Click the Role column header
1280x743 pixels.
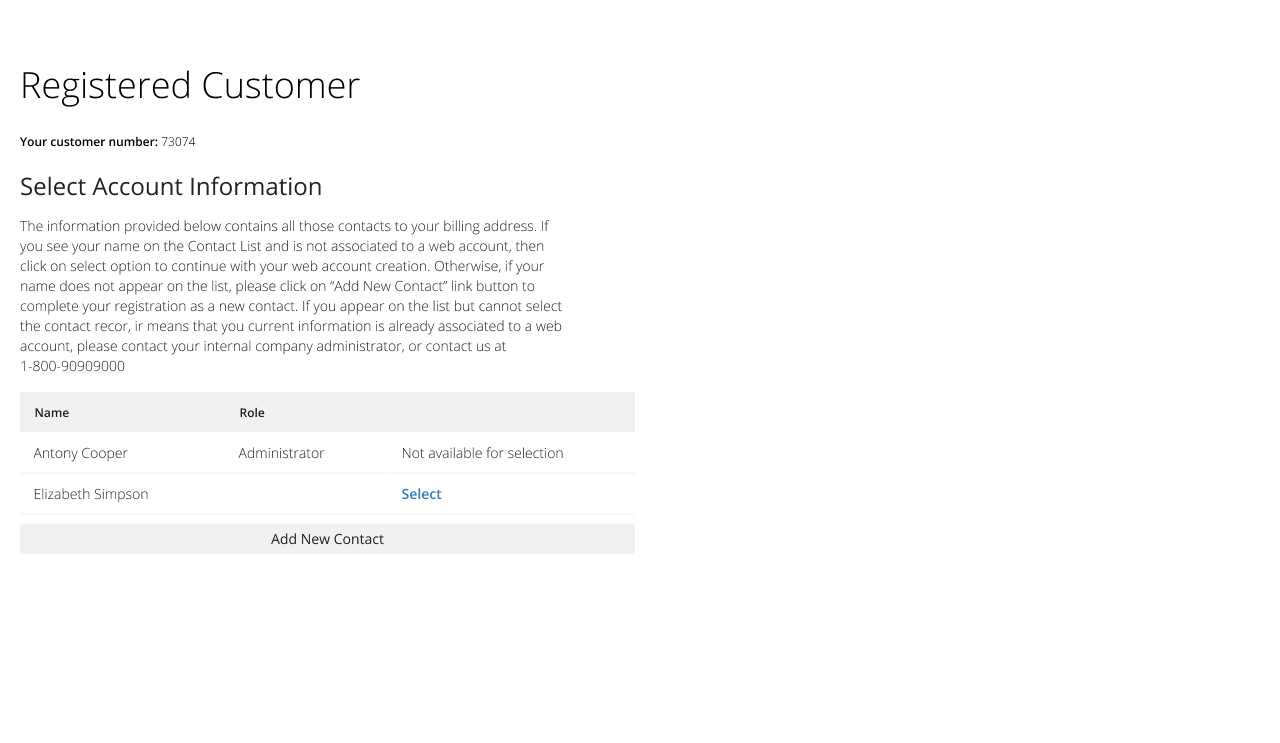252,412
